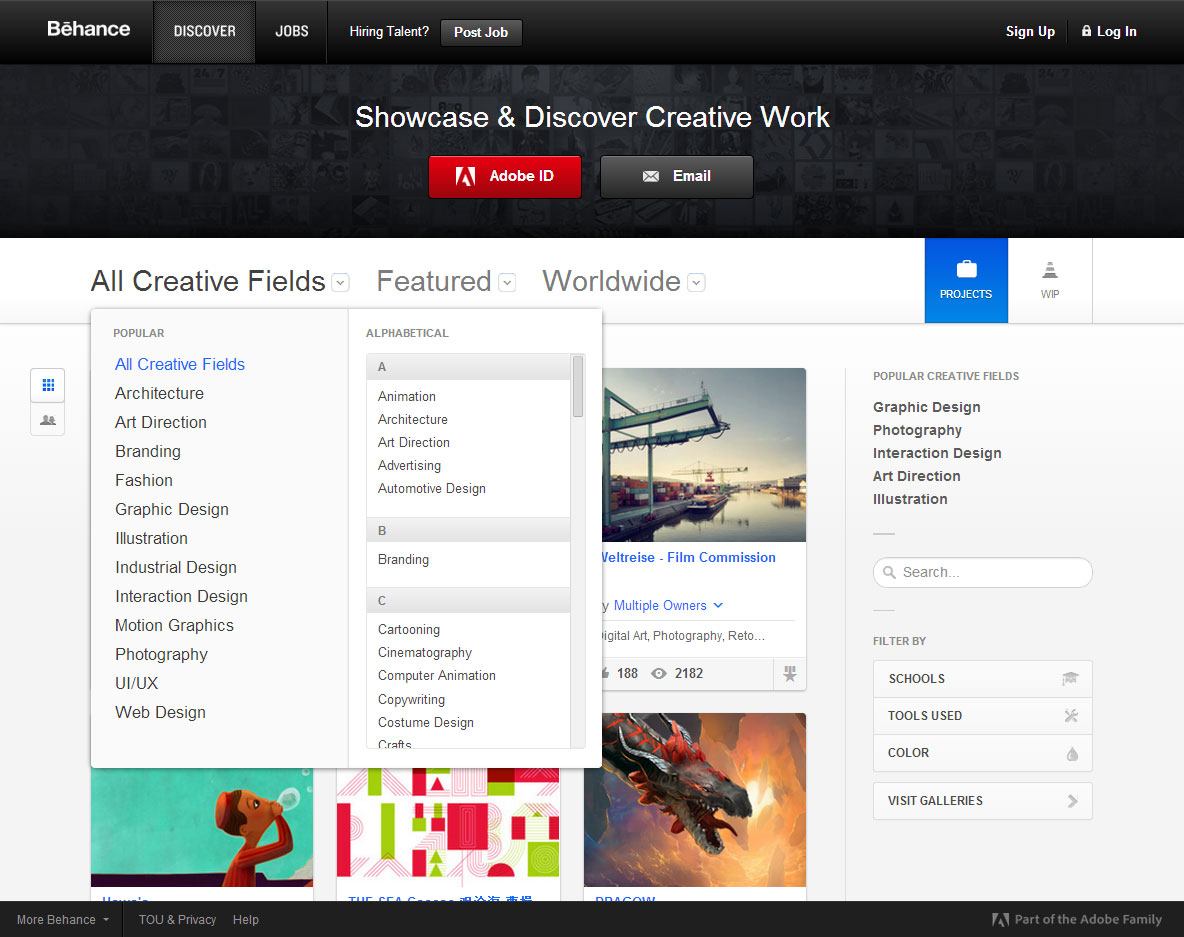1184x937 pixels.
Task: Switch to grid view icon
Action: (48, 385)
